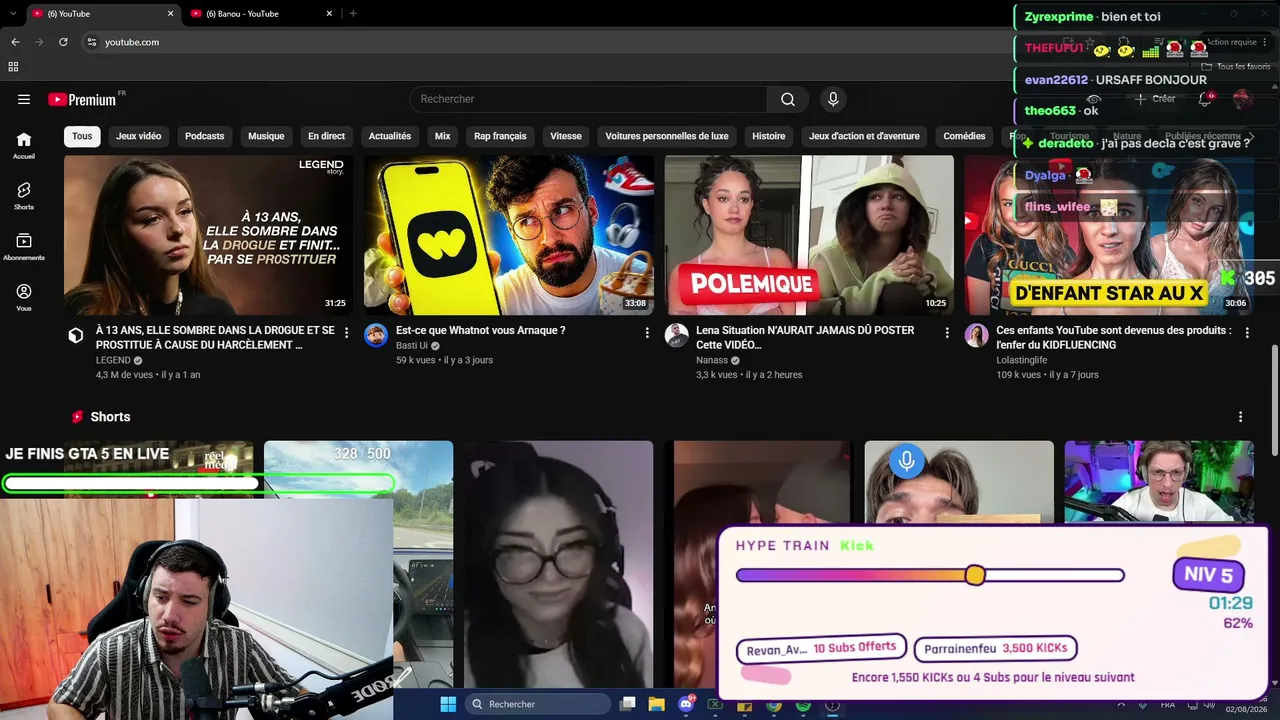Open more options for the KIDFLUENCING video
The height and width of the screenshot is (720, 1280).
(1247, 332)
